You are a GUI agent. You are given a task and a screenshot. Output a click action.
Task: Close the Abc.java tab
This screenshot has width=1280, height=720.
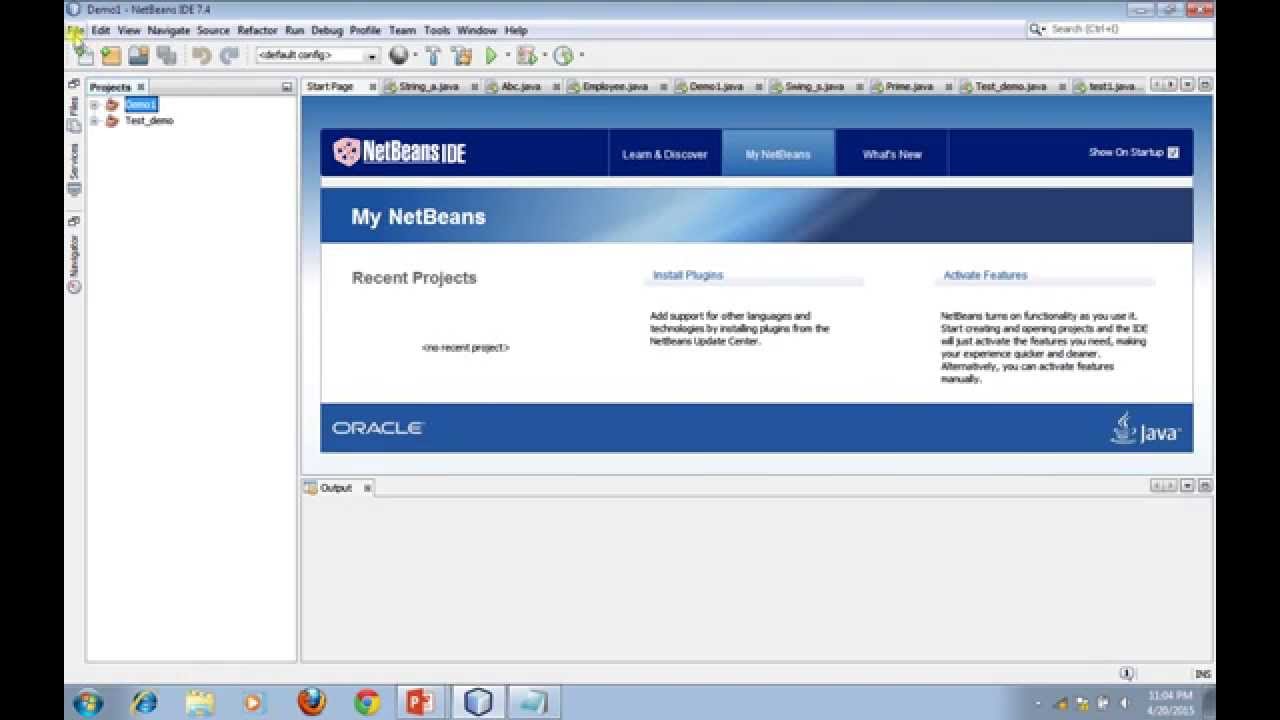coord(557,87)
